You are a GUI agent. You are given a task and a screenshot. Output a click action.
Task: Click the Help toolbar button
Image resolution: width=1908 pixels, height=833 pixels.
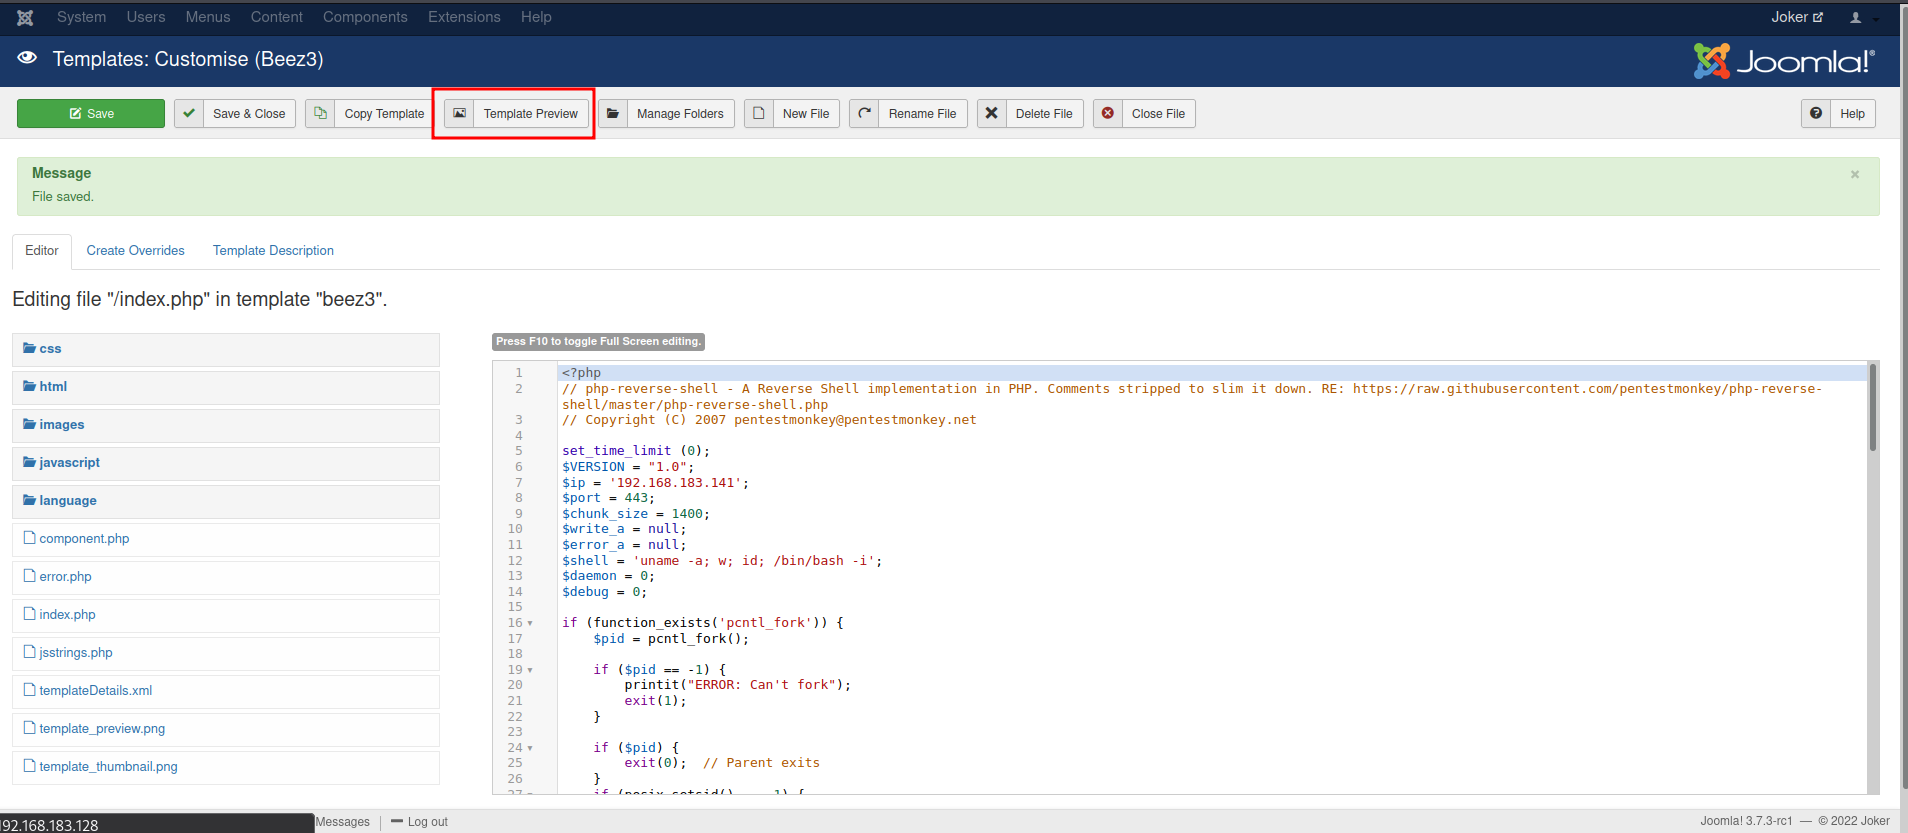[x=1839, y=113]
